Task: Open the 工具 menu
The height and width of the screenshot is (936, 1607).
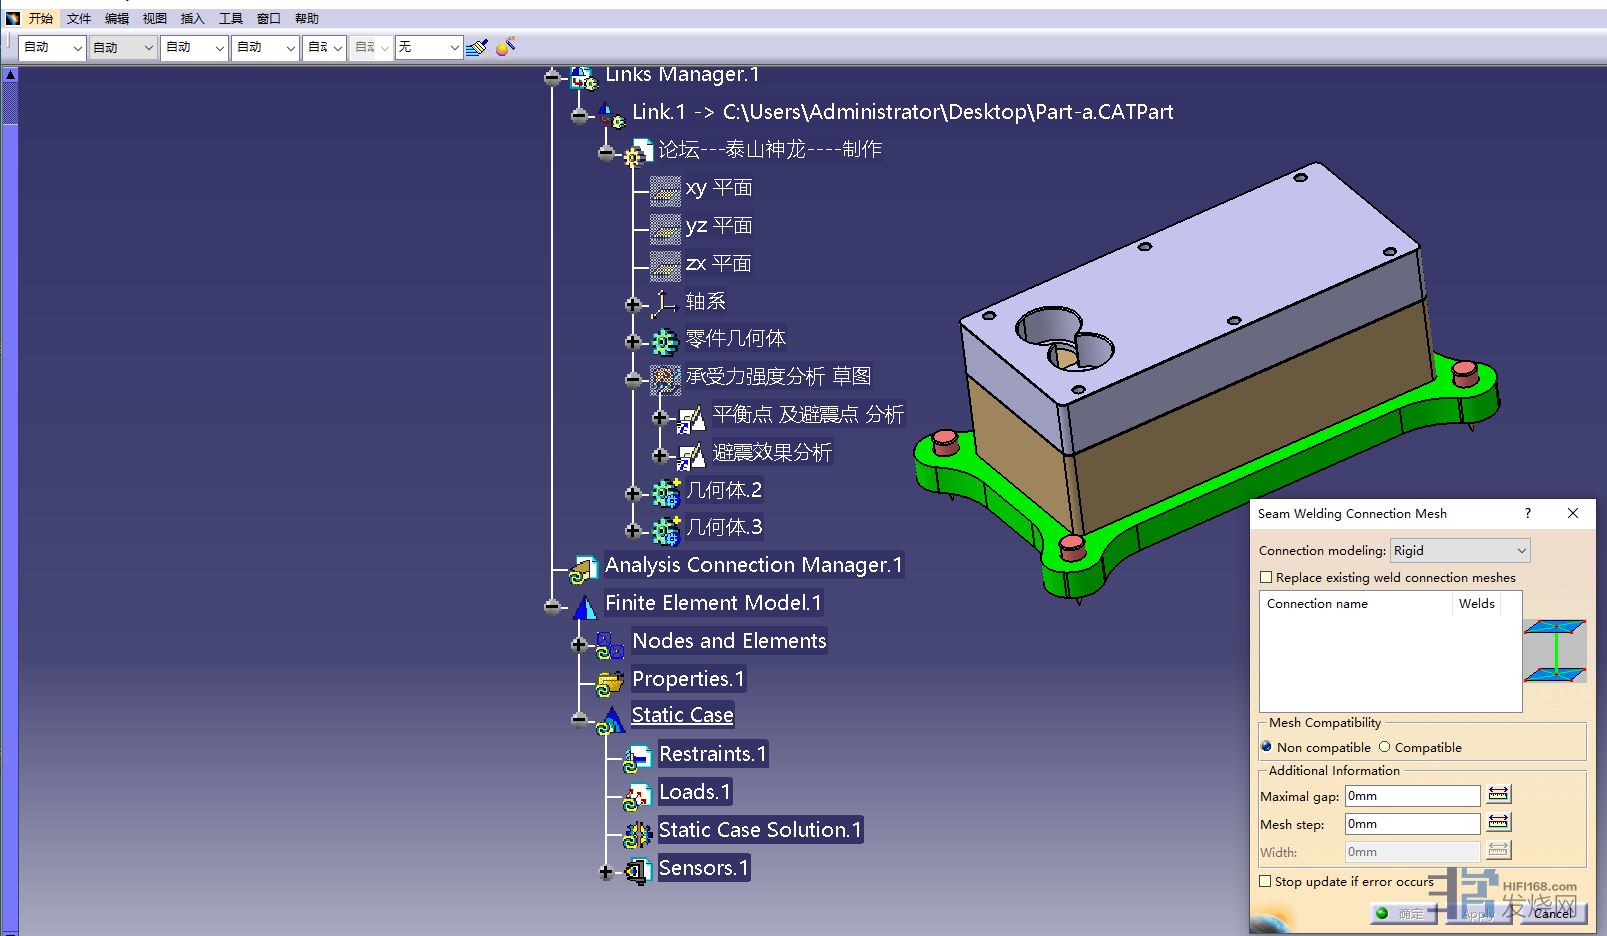Action: click(x=230, y=19)
